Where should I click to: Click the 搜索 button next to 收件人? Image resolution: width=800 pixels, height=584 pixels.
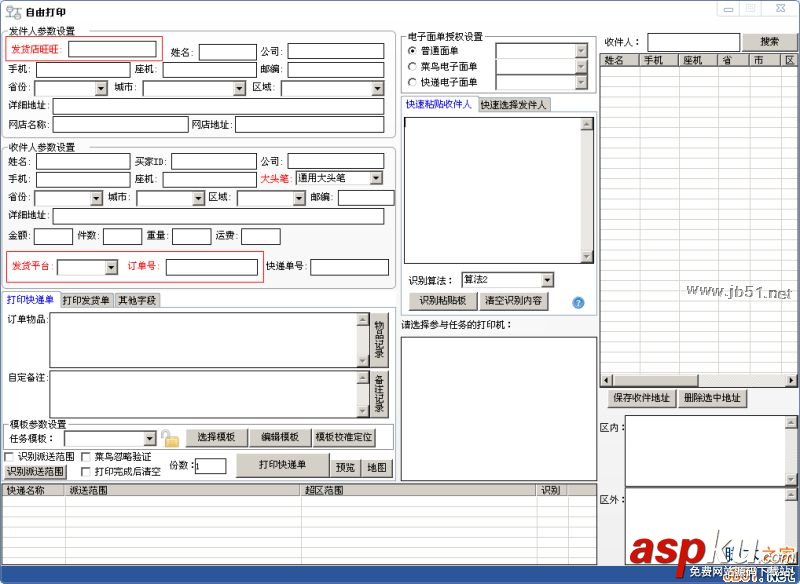point(768,41)
